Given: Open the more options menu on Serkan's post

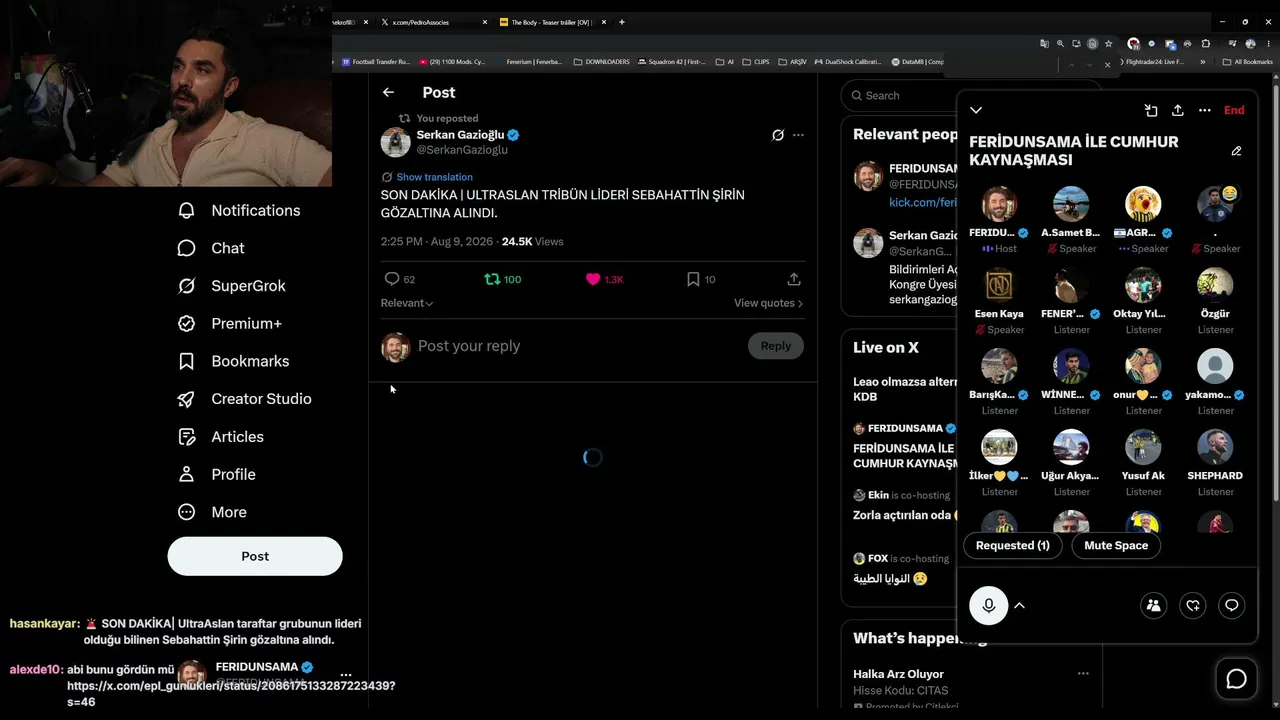Looking at the screenshot, I should (x=798, y=135).
